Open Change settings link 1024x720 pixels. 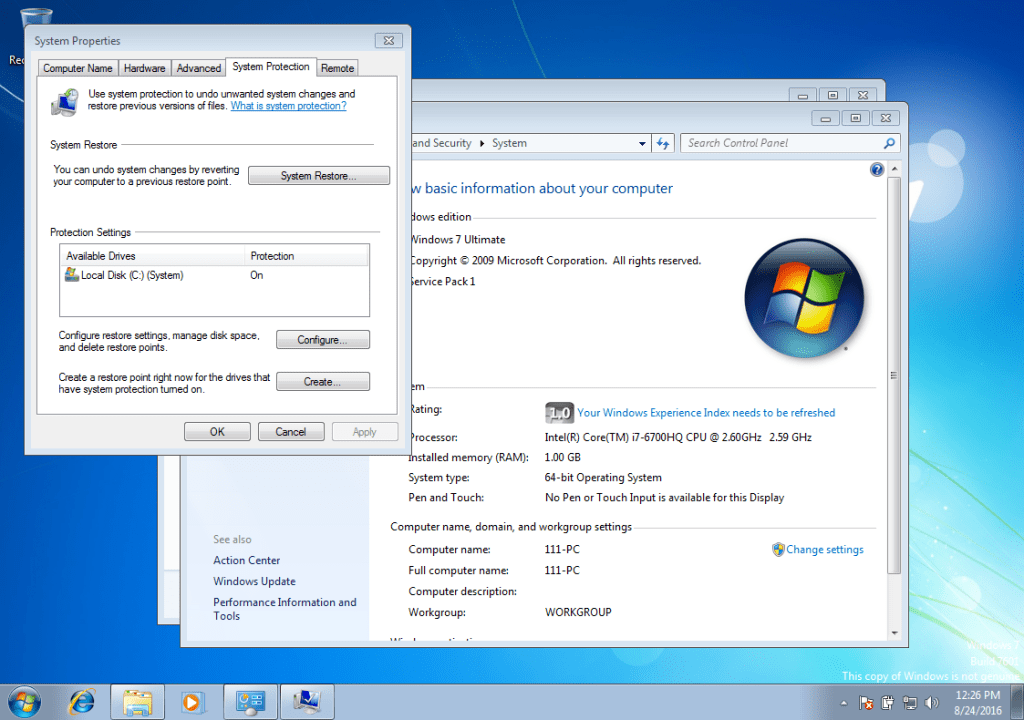tap(825, 549)
